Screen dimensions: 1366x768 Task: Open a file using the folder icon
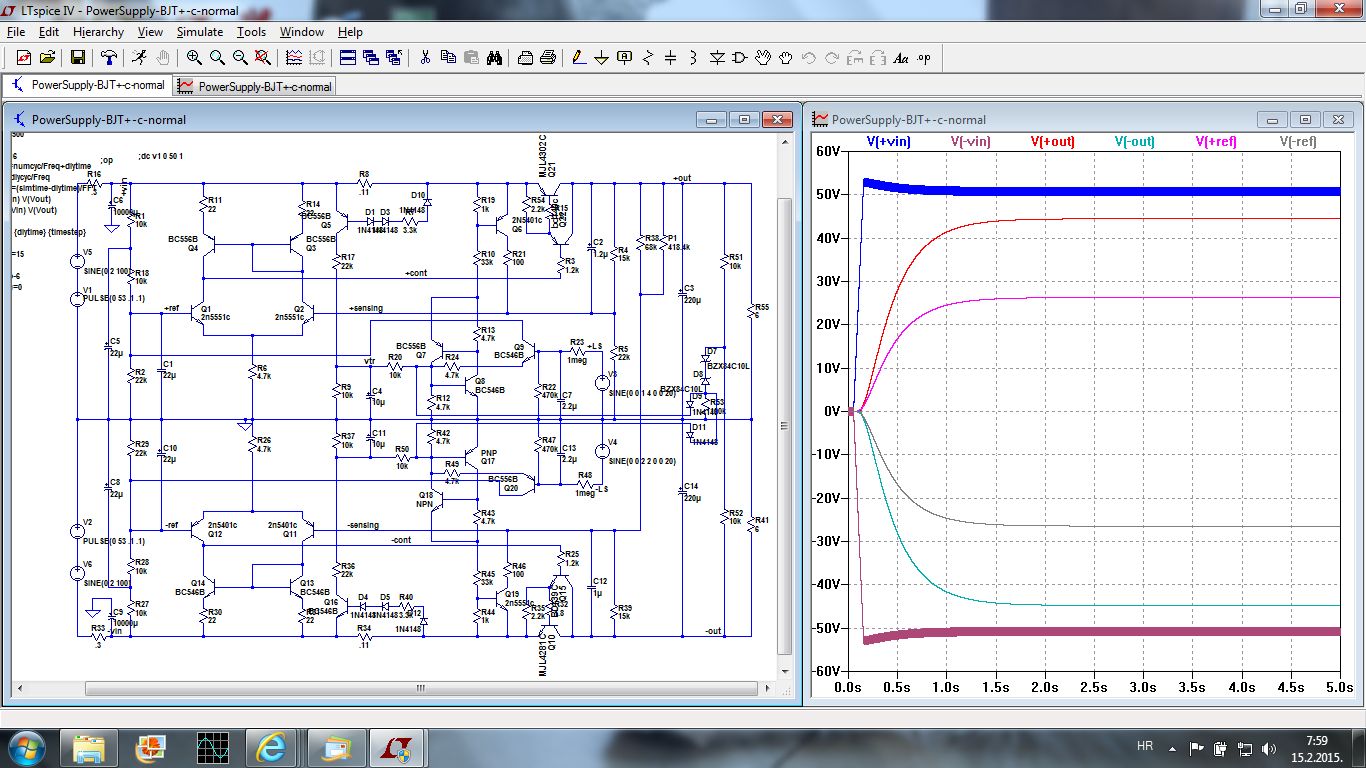pyautogui.click(x=46, y=58)
